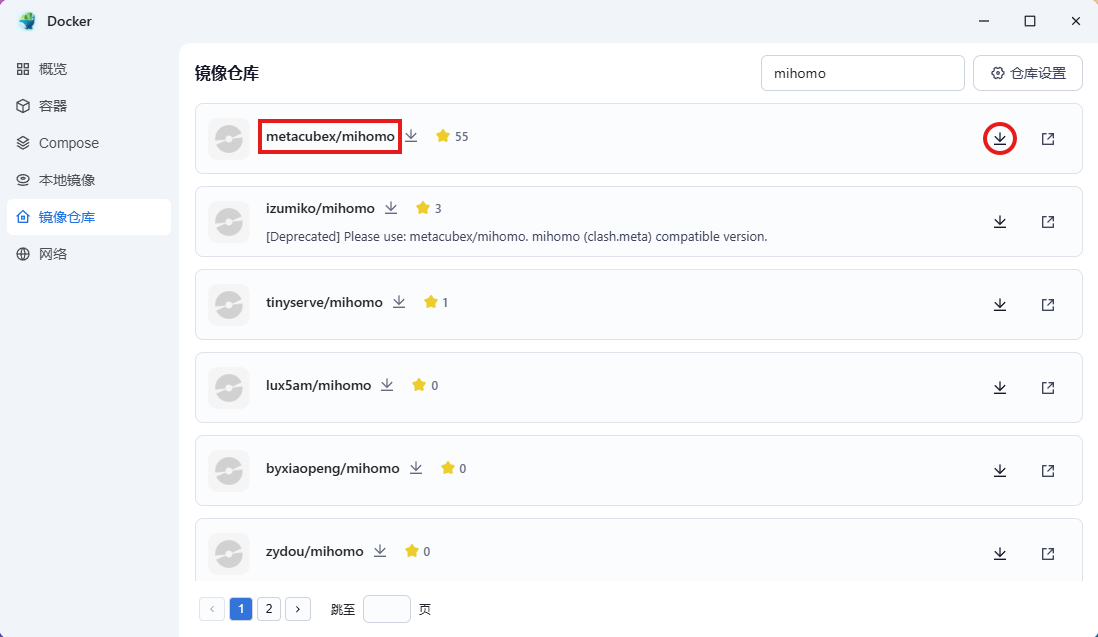Click the metacubex/mihomo repository thumbnail
The width and height of the screenshot is (1098, 637).
[229, 139]
